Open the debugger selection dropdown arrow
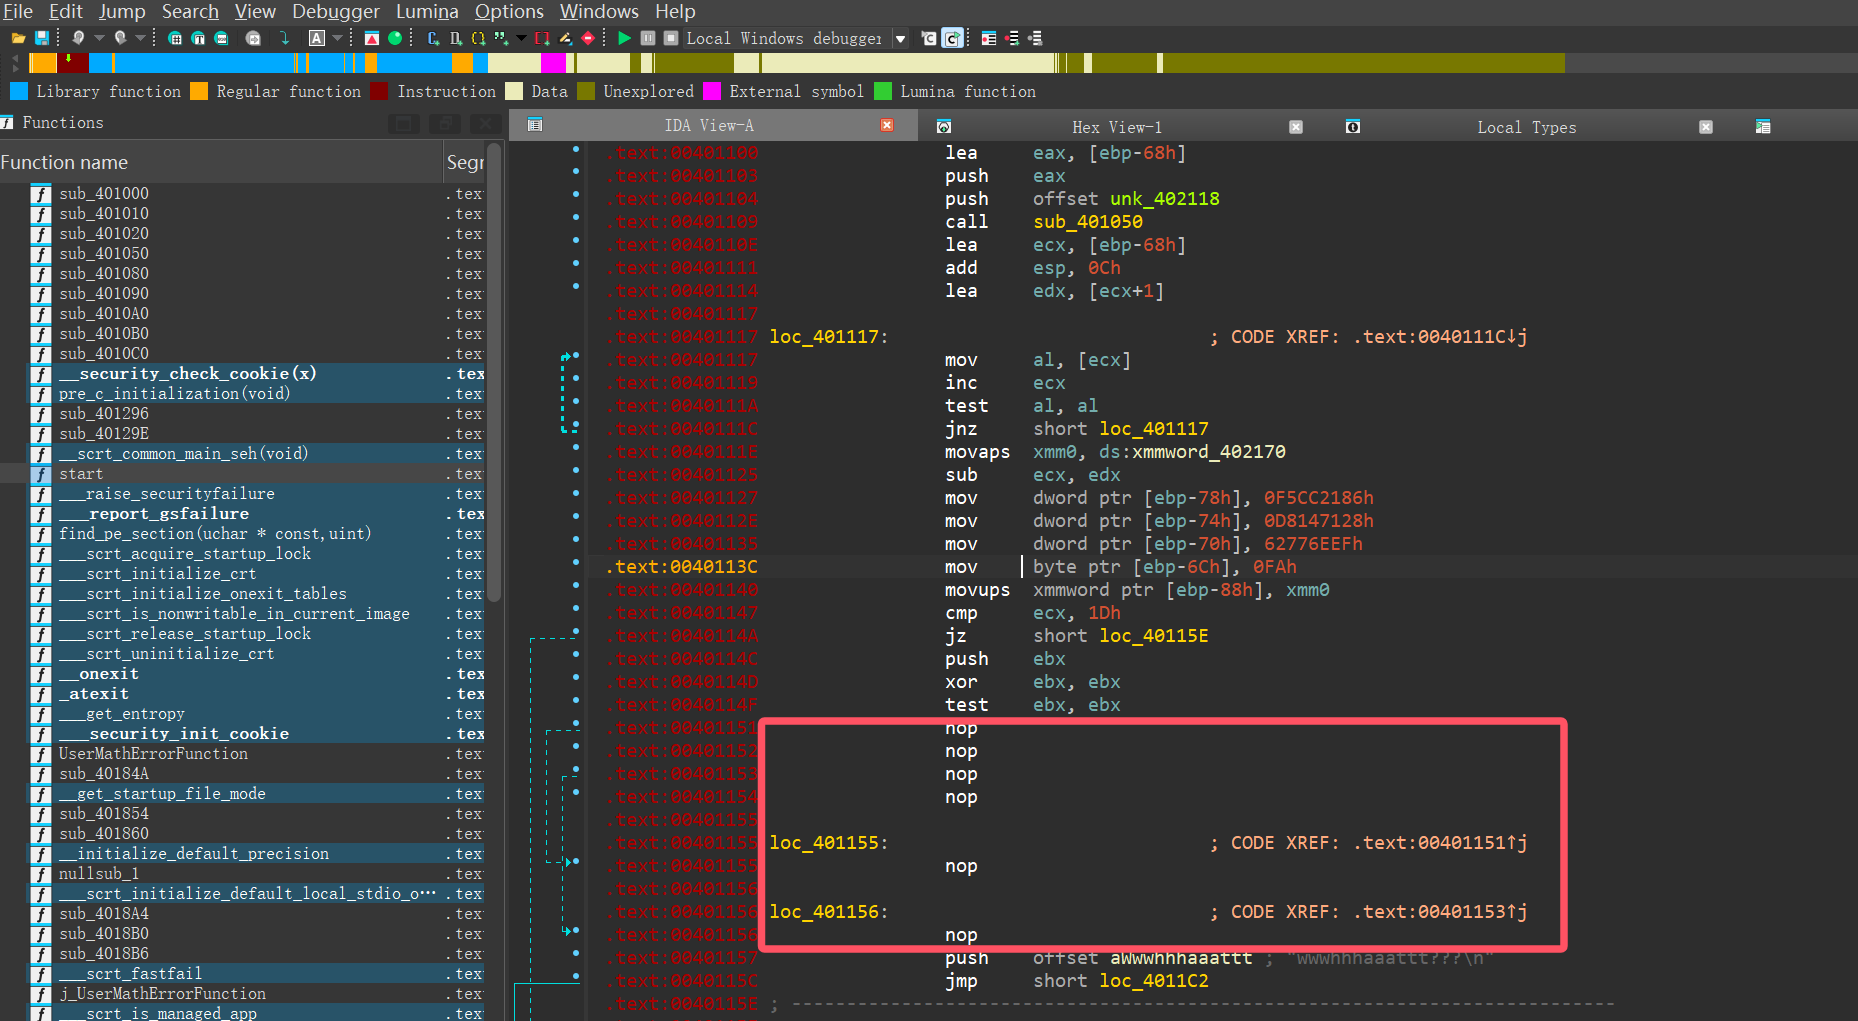 click(900, 39)
